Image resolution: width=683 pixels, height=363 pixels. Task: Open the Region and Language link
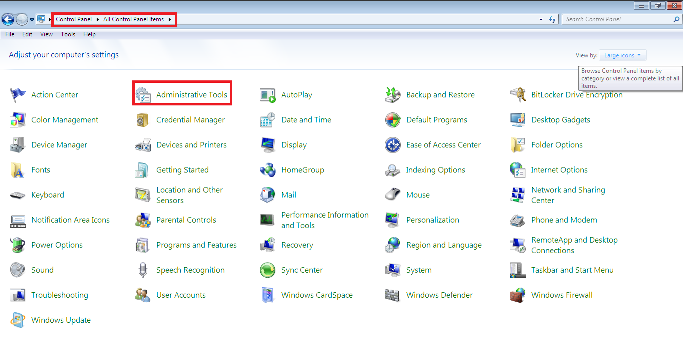(x=444, y=245)
